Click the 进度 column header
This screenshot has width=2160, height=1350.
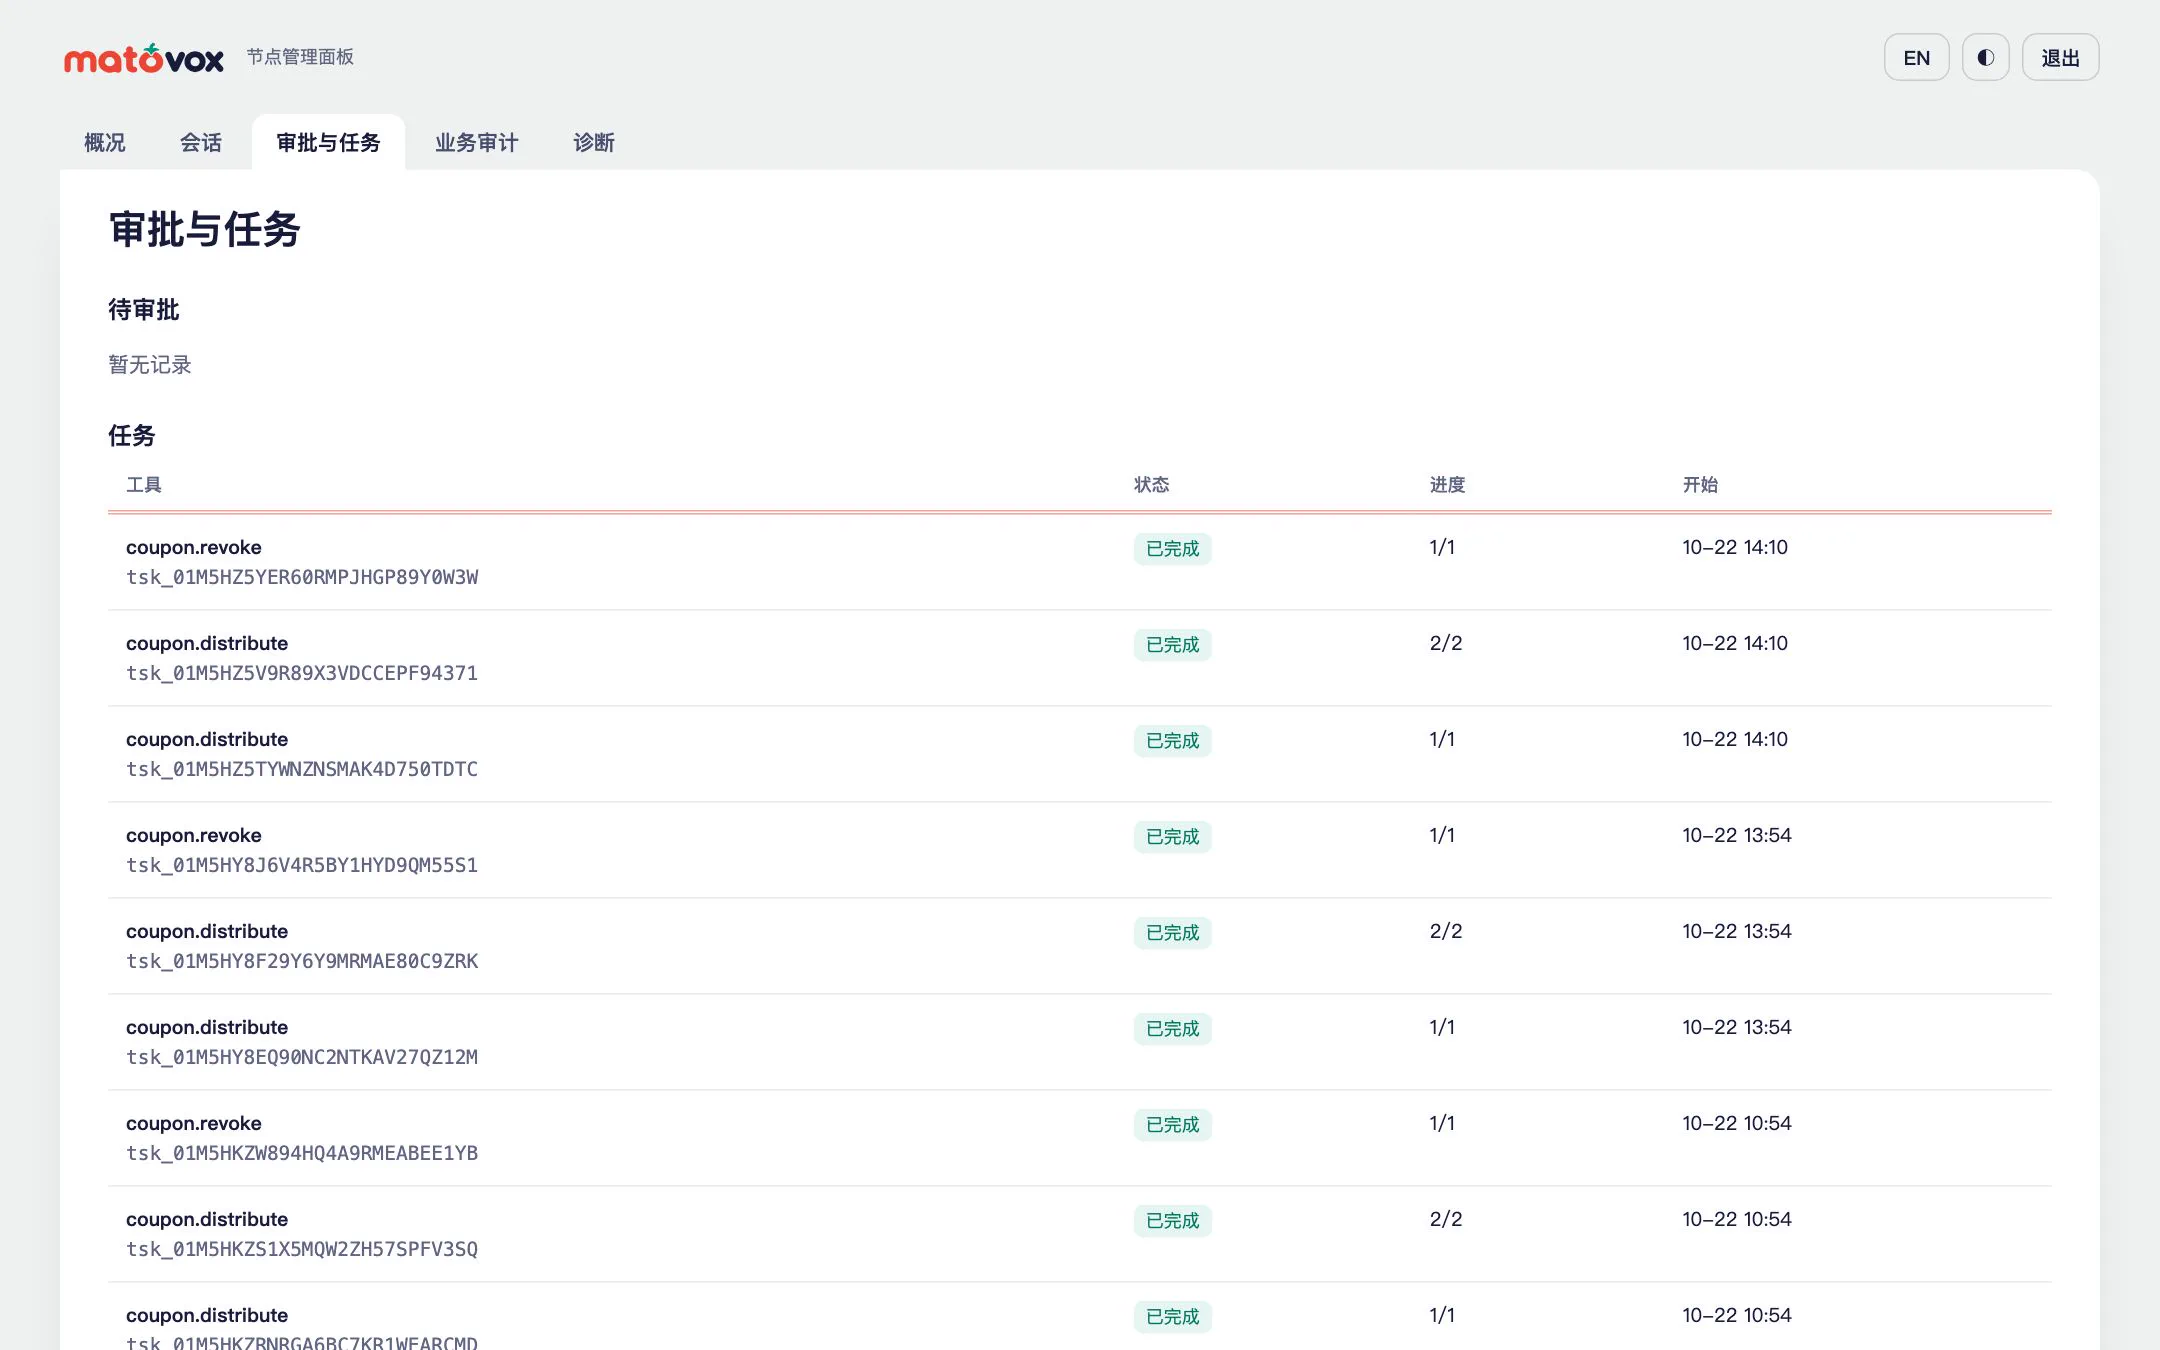(1447, 485)
